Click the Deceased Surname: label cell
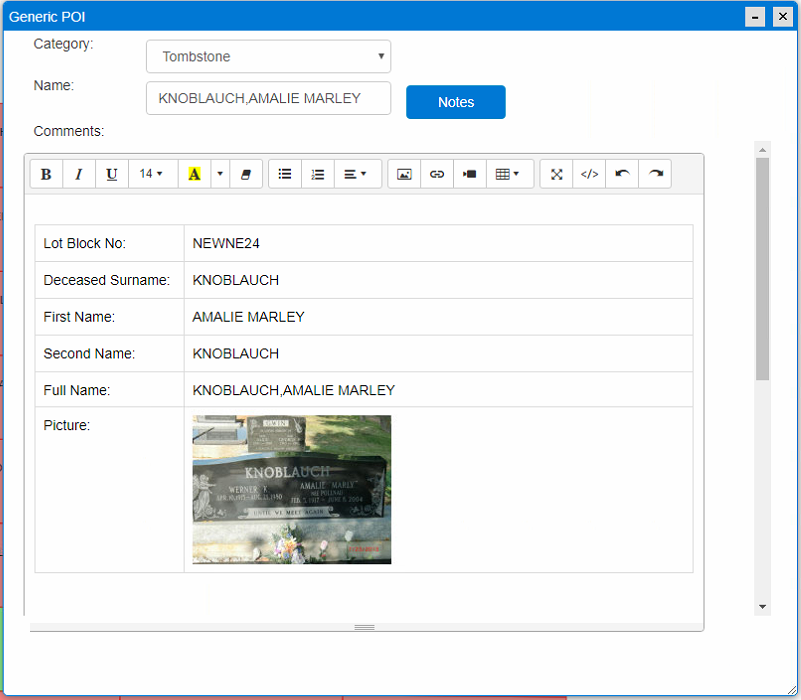Viewport: 801px width, 700px height. (x=109, y=280)
